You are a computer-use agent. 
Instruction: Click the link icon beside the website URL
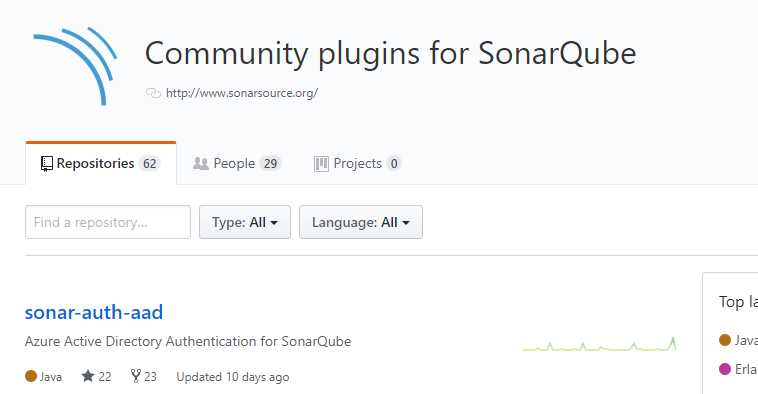click(153, 93)
